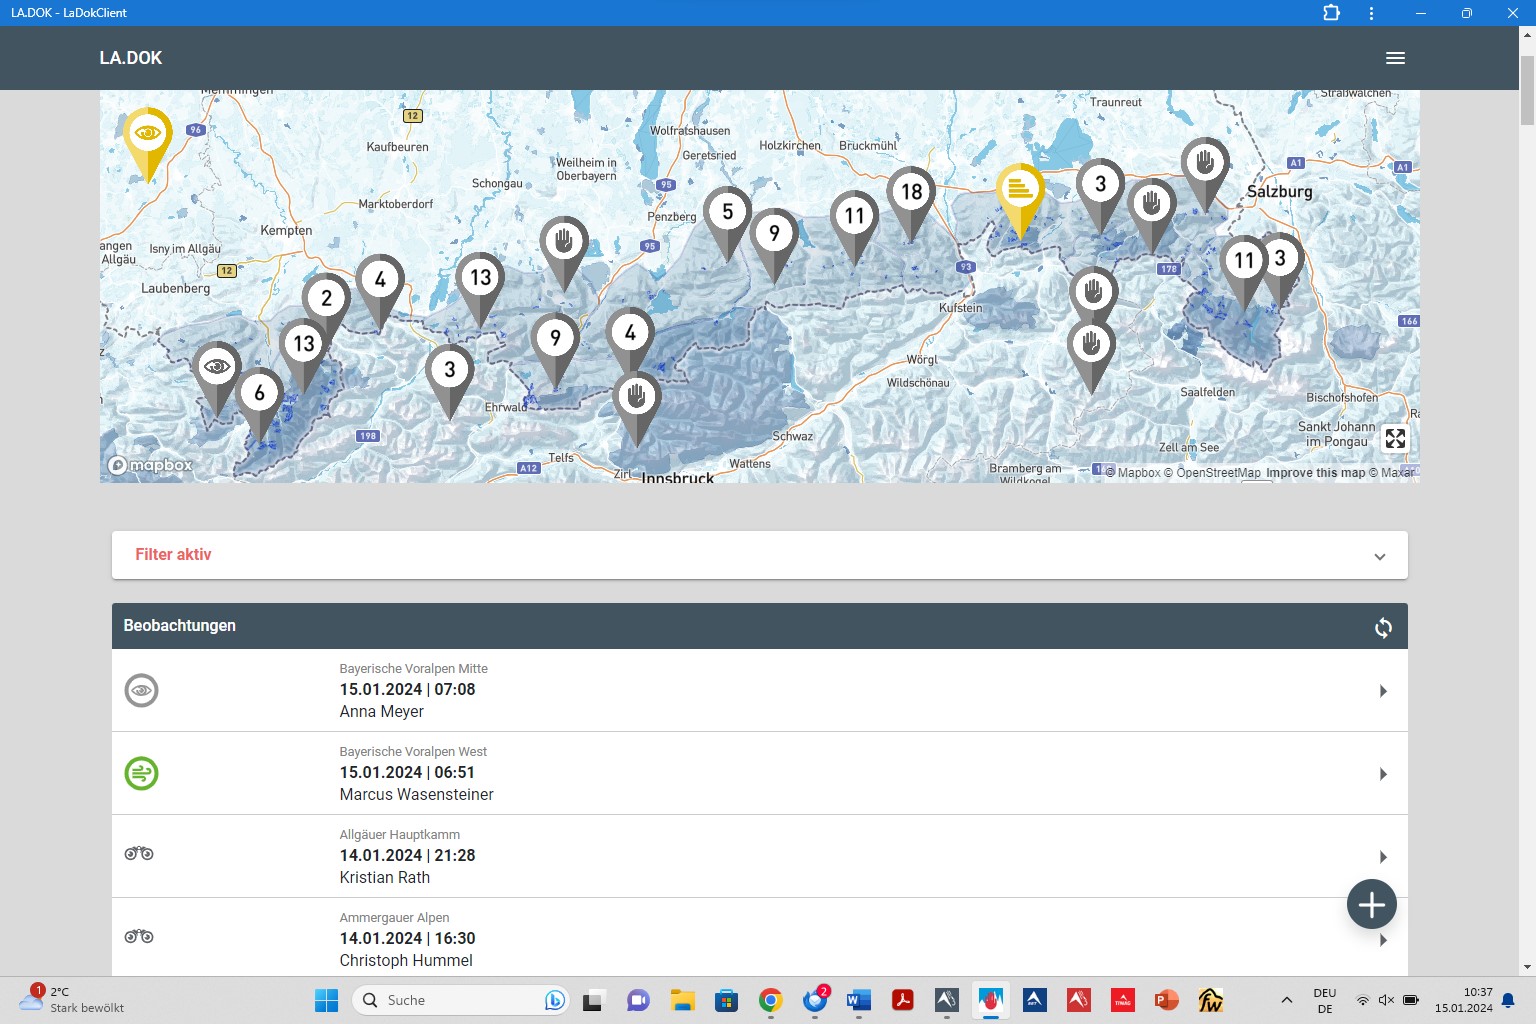The width and height of the screenshot is (1536, 1024).
Task: Click the Mapbox logo on map
Action: (150, 465)
